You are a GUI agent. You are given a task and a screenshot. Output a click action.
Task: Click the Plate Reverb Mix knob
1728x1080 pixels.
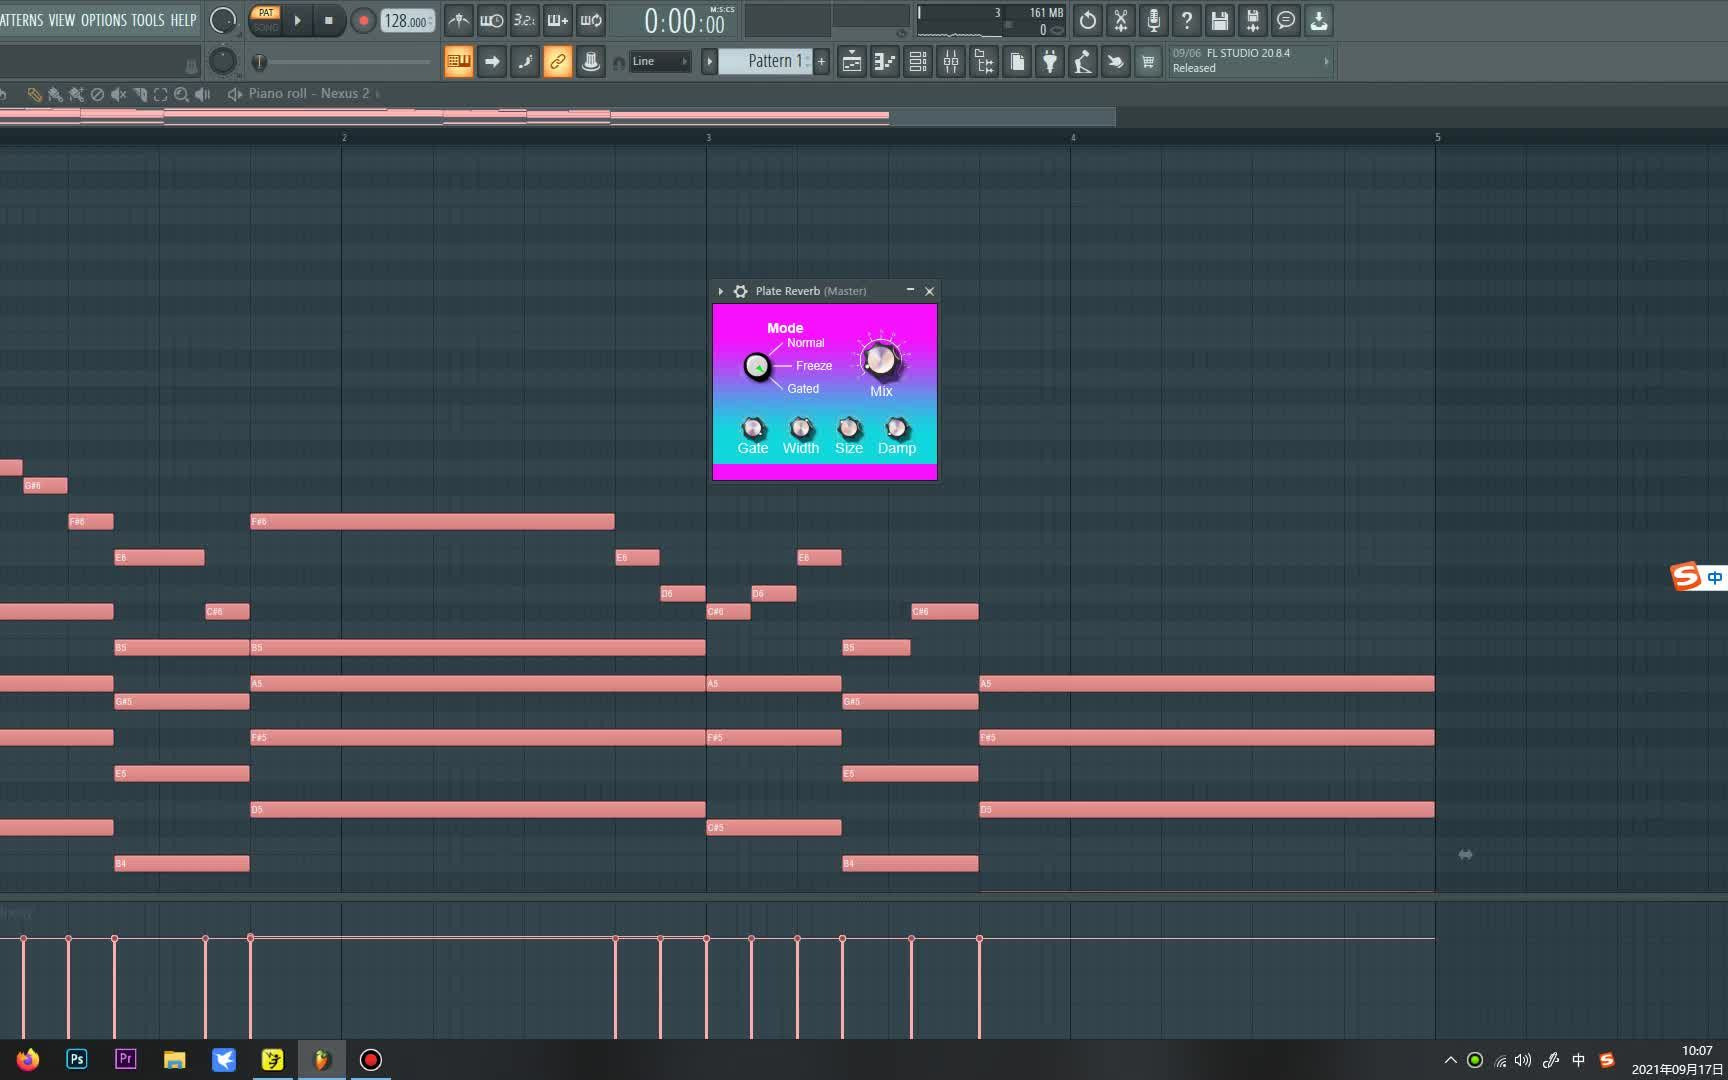tap(881, 359)
